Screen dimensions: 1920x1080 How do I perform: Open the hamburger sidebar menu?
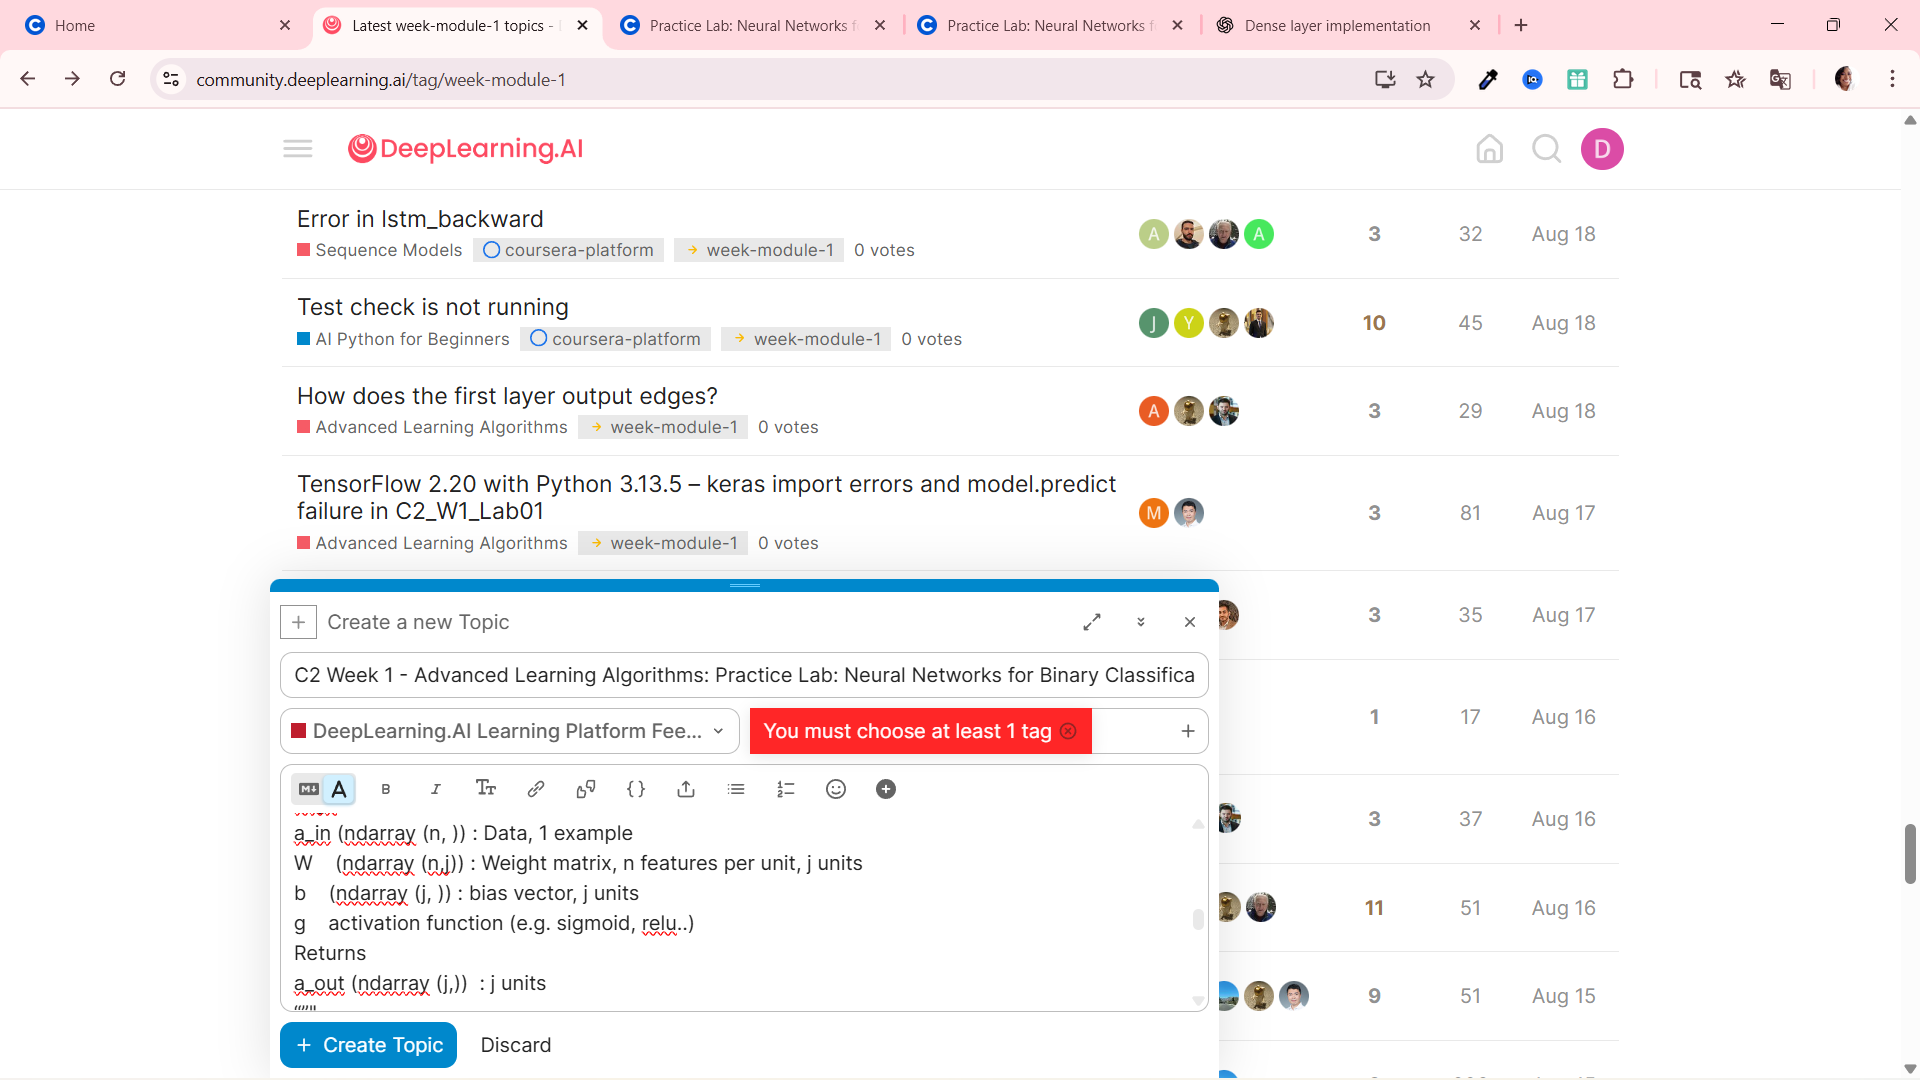tap(298, 149)
